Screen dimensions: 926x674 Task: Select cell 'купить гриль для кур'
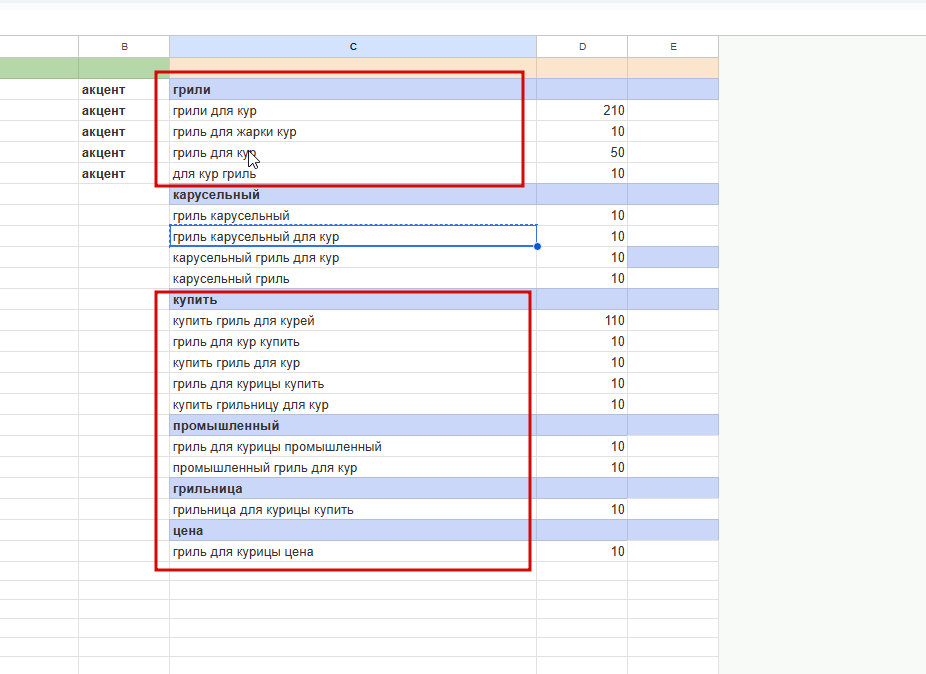[353, 363]
